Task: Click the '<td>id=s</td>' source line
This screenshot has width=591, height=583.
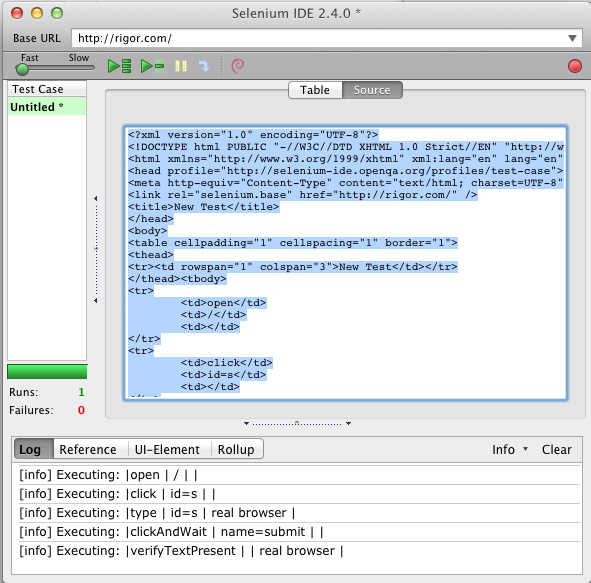Action: [x=224, y=375]
